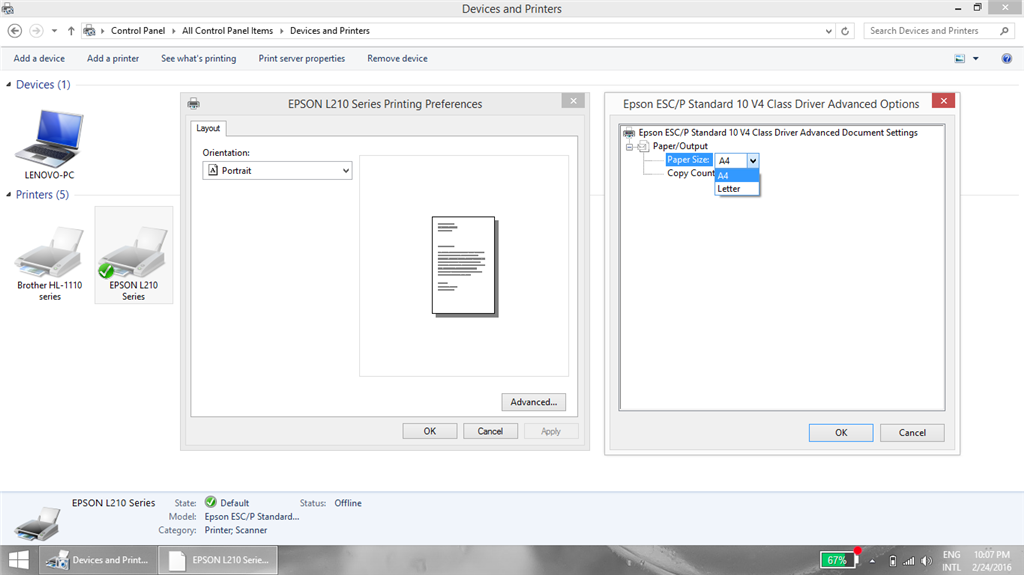
Task: Go up one folder level
Action: 71,31
